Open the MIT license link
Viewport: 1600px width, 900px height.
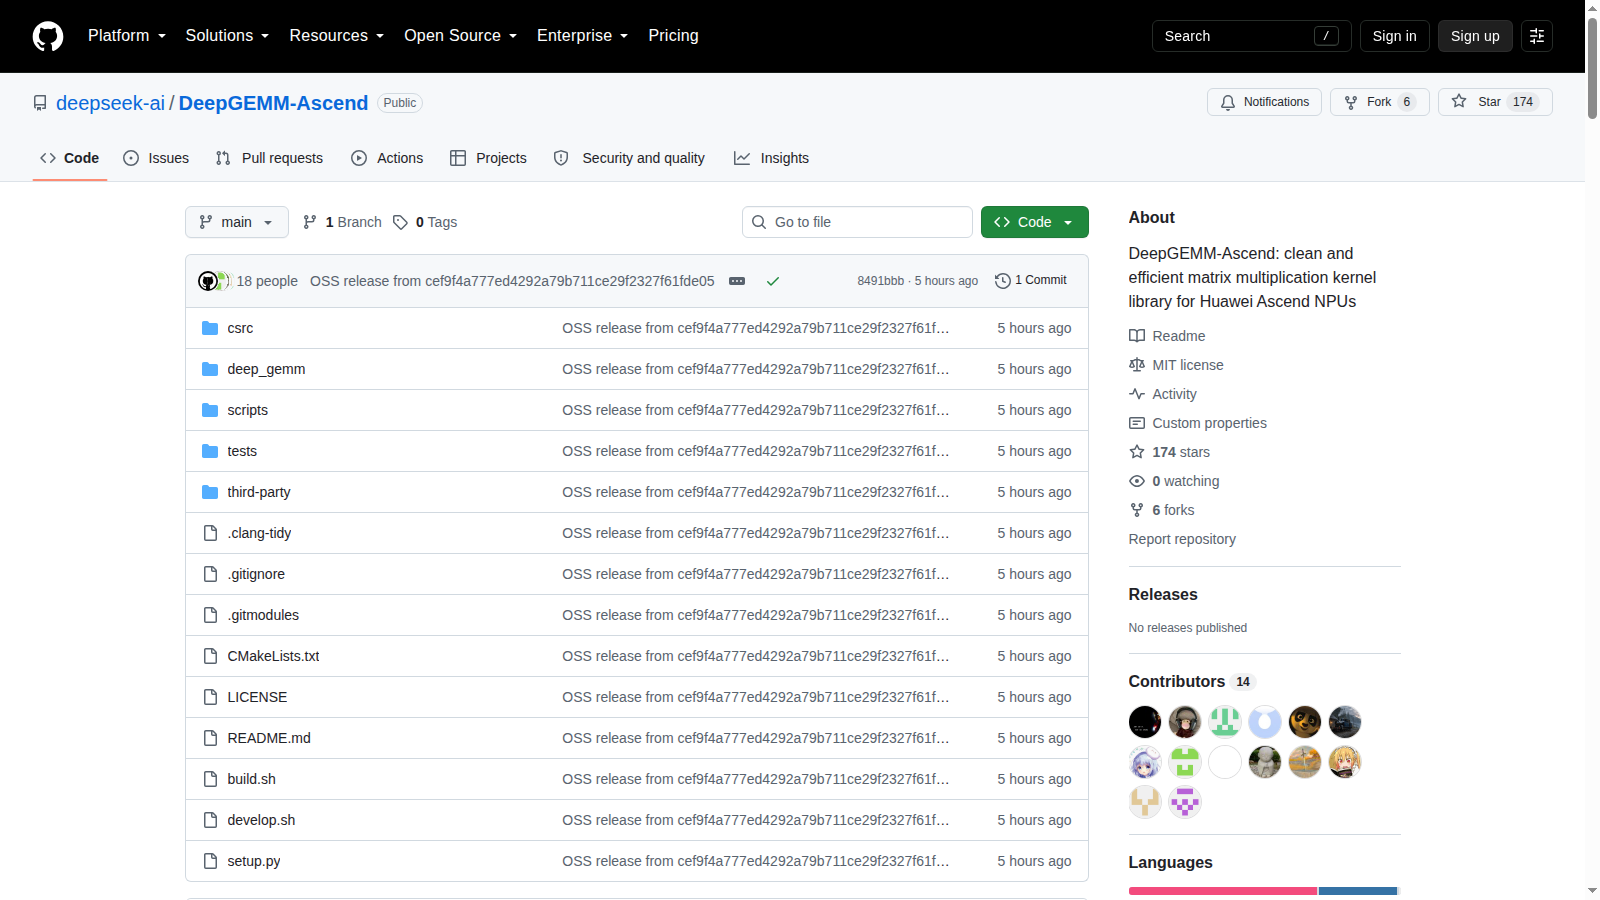(x=1176, y=365)
